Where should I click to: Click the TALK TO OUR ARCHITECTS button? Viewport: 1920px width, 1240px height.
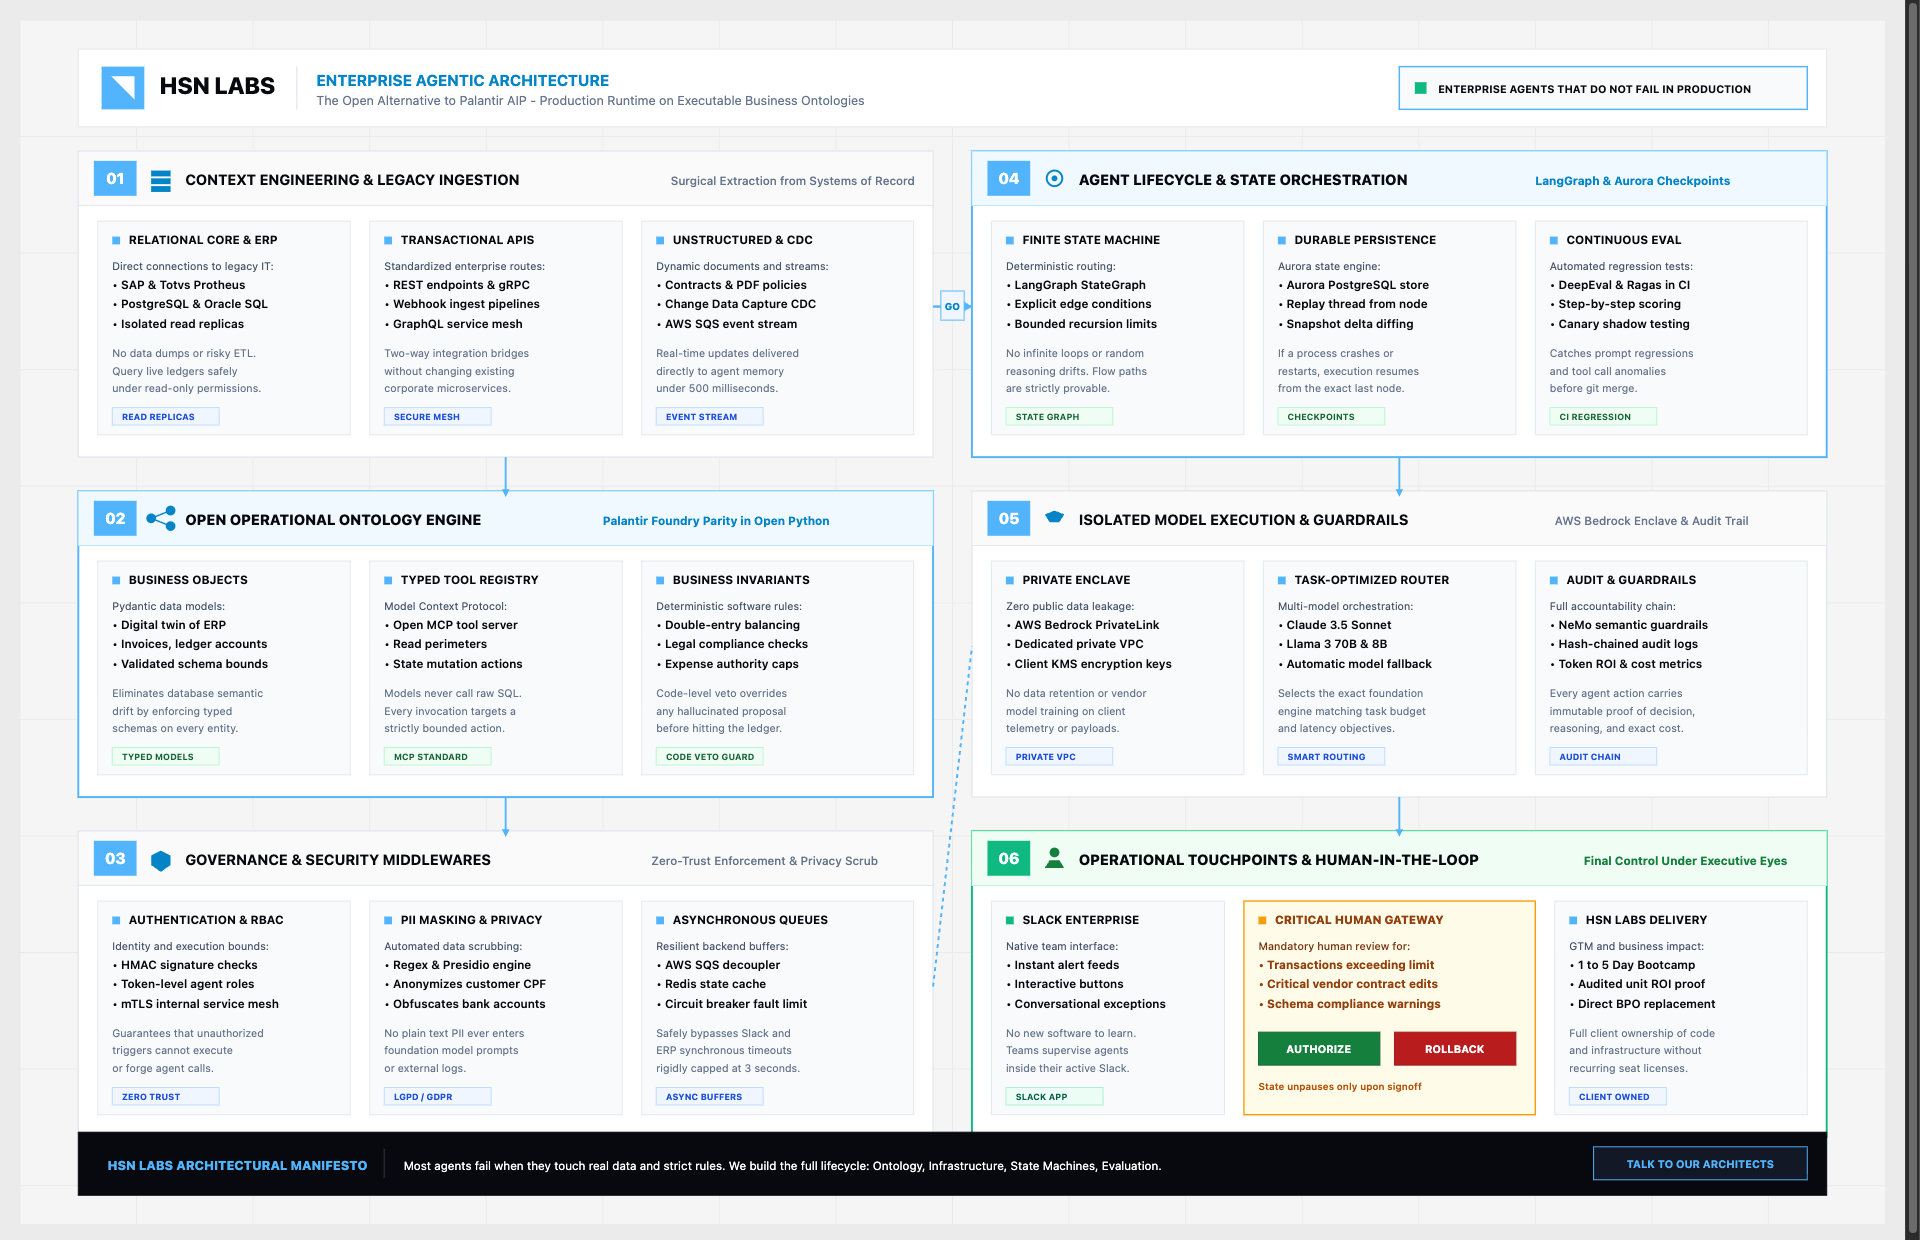(x=1699, y=1164)
